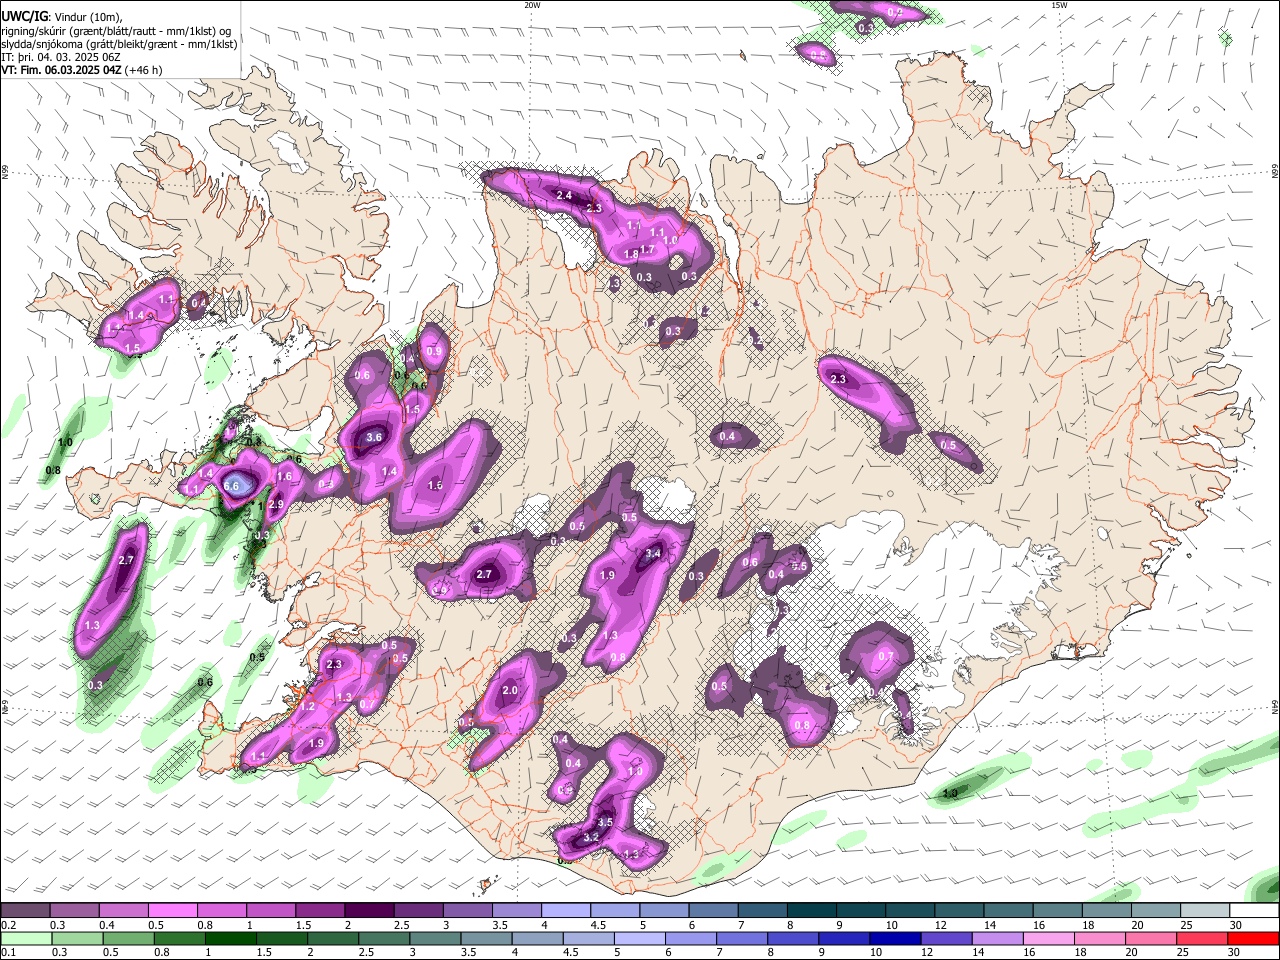Image resolution: width=1280 pixels, height=960 pixels.
Task: Select the 'Vindur (10m)' label in the header
Action: pyautogui.click(x=86, y=16)
